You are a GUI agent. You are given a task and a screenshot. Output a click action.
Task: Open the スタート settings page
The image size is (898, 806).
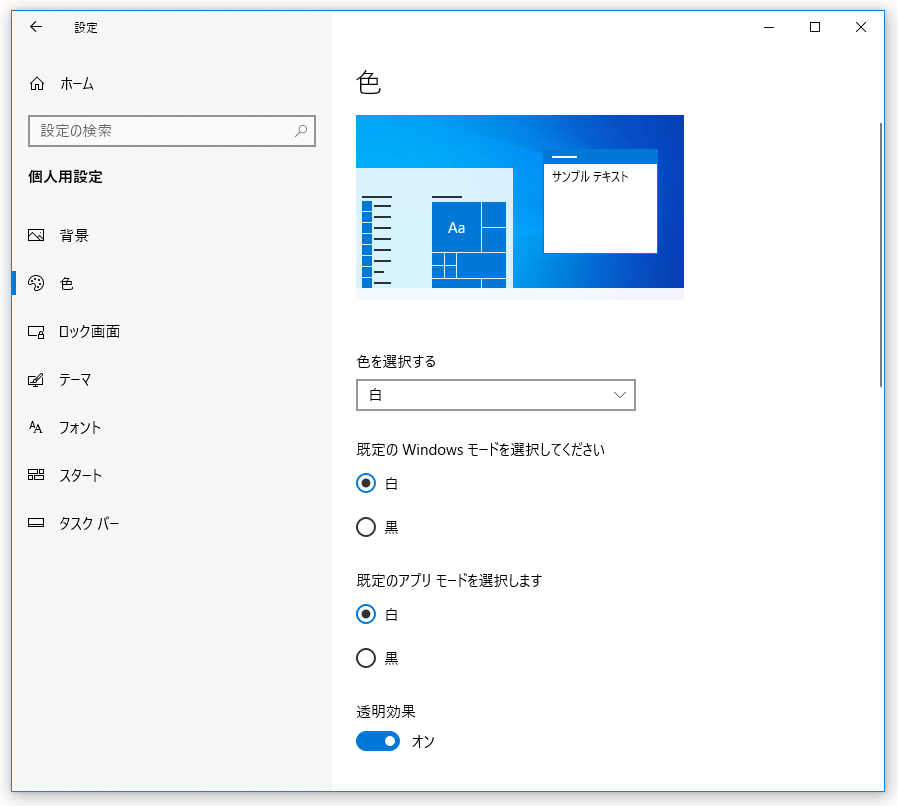click(x=172, y=475)
